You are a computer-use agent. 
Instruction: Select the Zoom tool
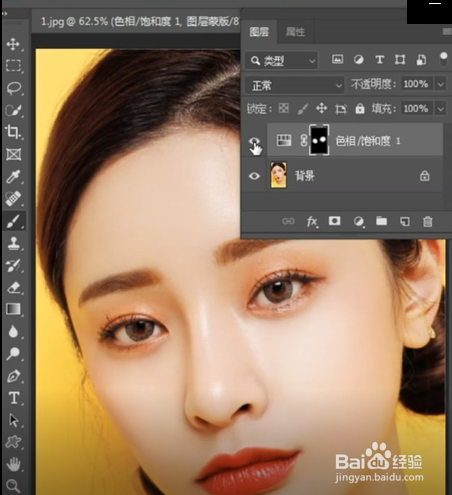13,486
